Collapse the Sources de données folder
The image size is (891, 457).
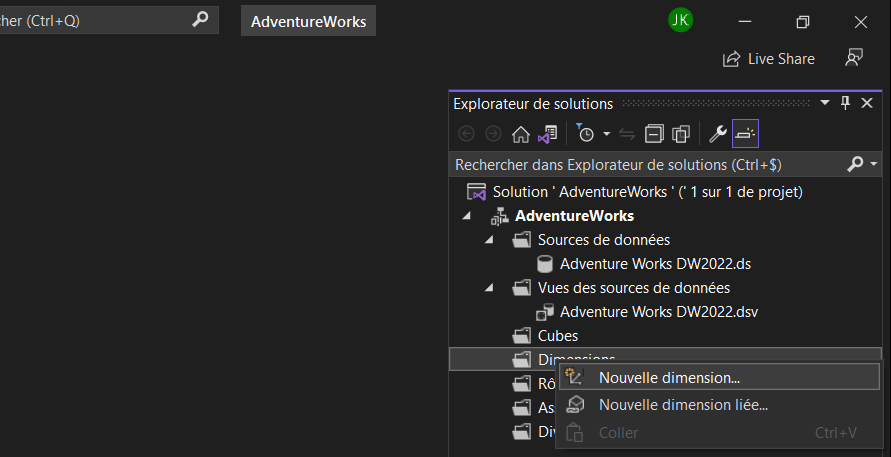point(489,240)
